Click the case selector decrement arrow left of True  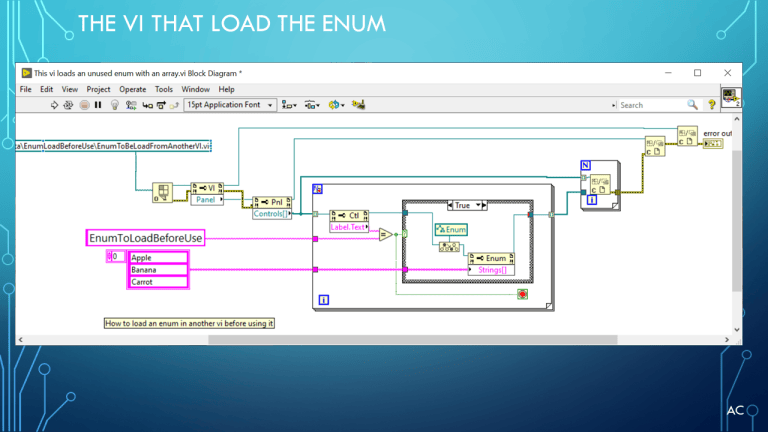click(x=450, y=206)
